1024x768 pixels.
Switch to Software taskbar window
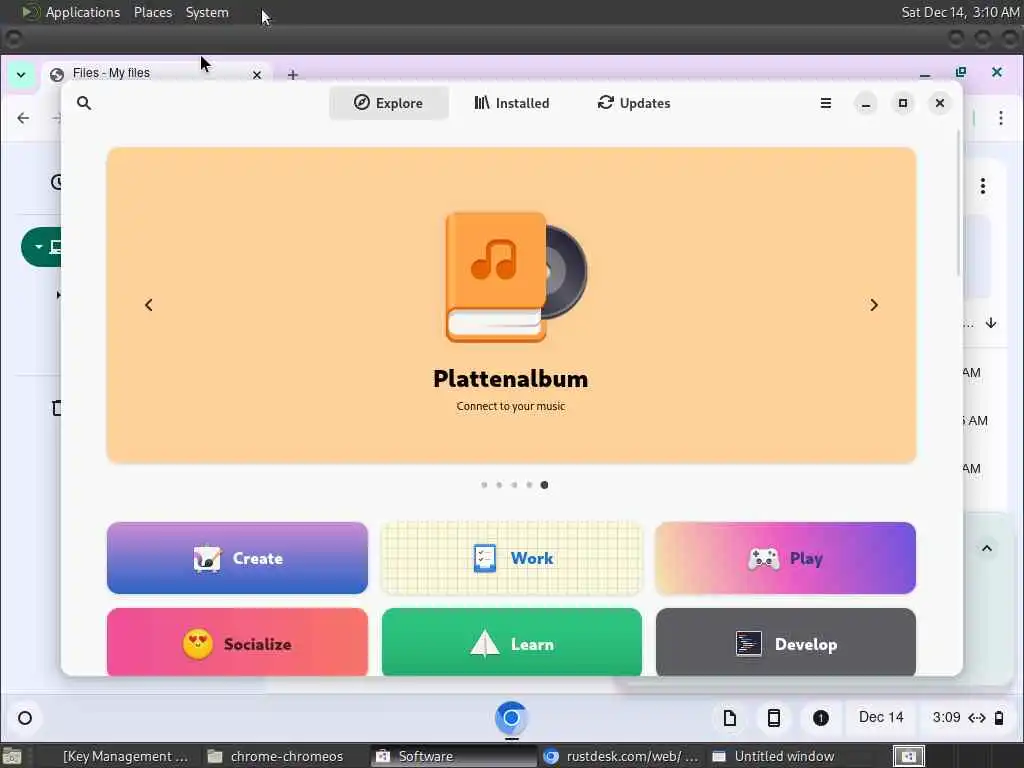pos(452,756)
